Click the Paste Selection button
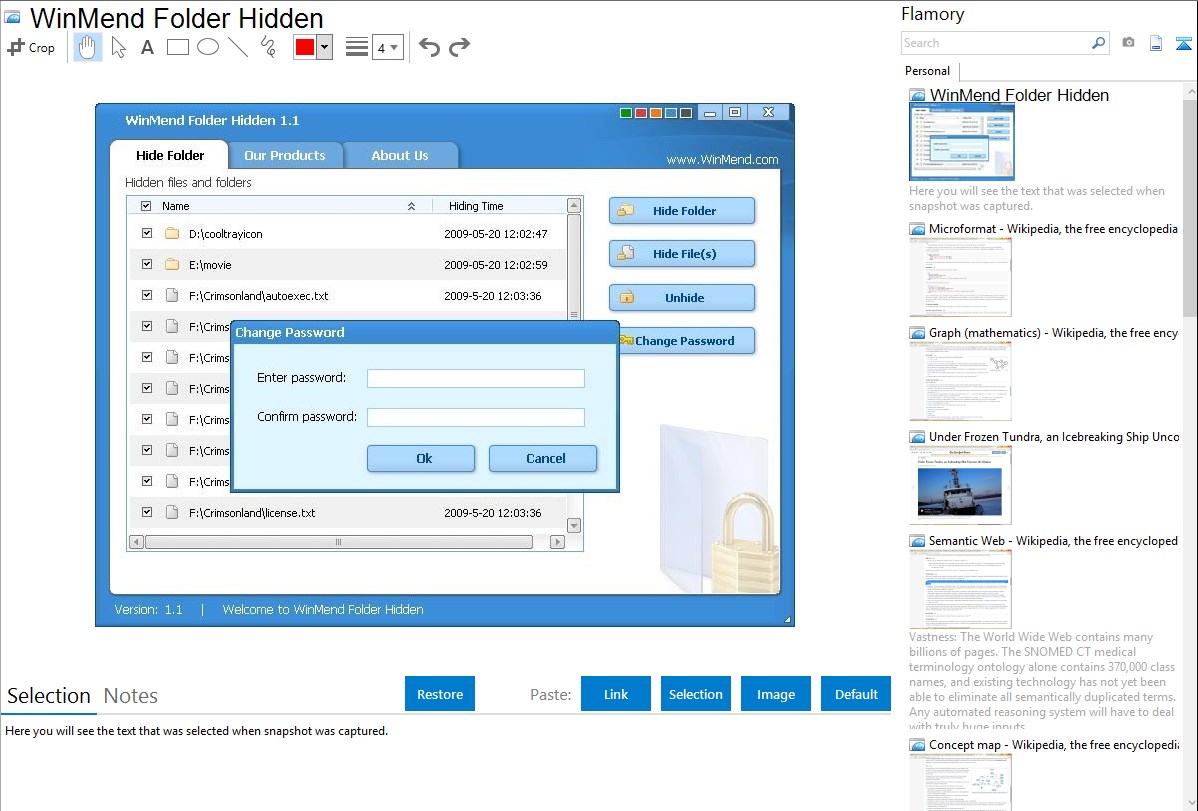The height and width of the screenshot is (811, 1198). point(696,694)
